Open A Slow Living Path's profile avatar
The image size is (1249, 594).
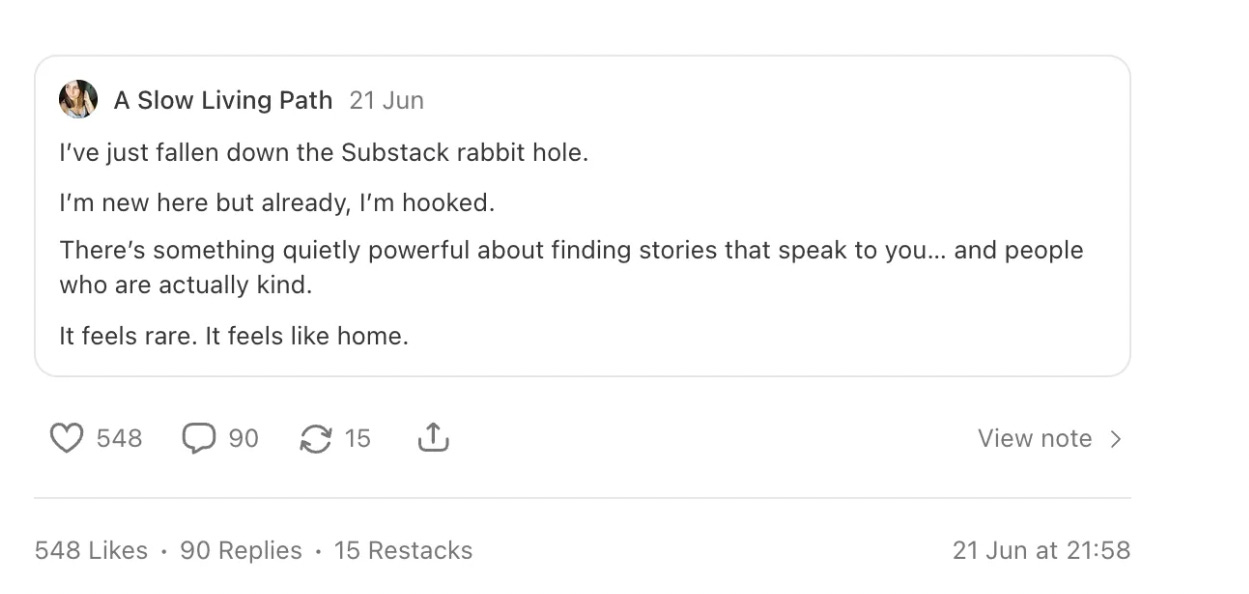(x=79, y=100)
